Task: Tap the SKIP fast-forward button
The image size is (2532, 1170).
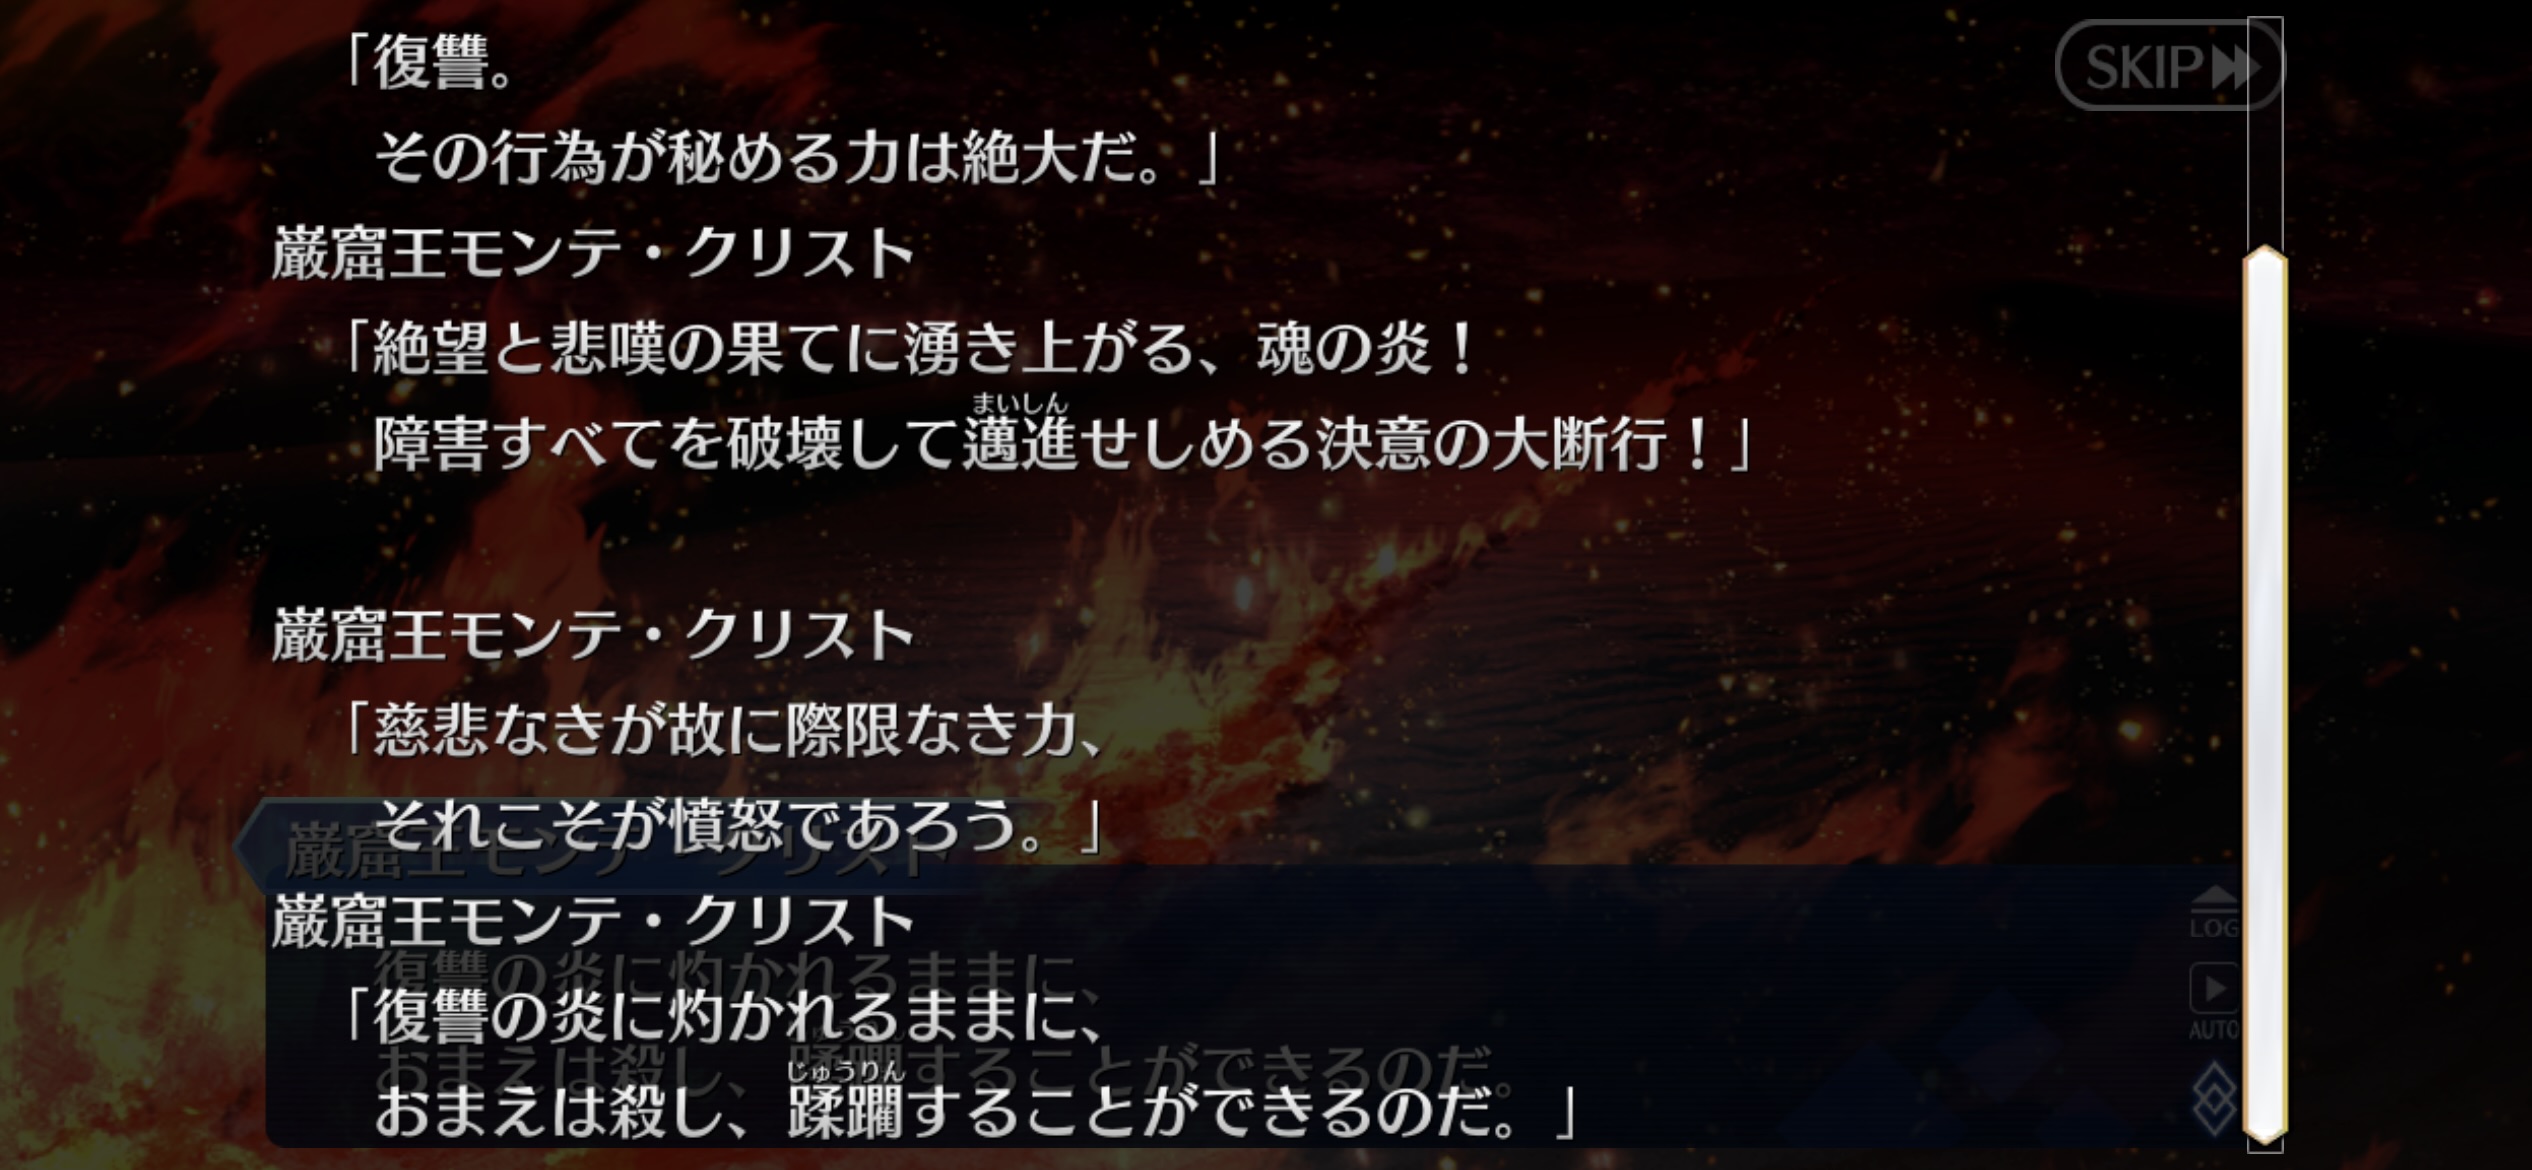Action: [2168, 67]
